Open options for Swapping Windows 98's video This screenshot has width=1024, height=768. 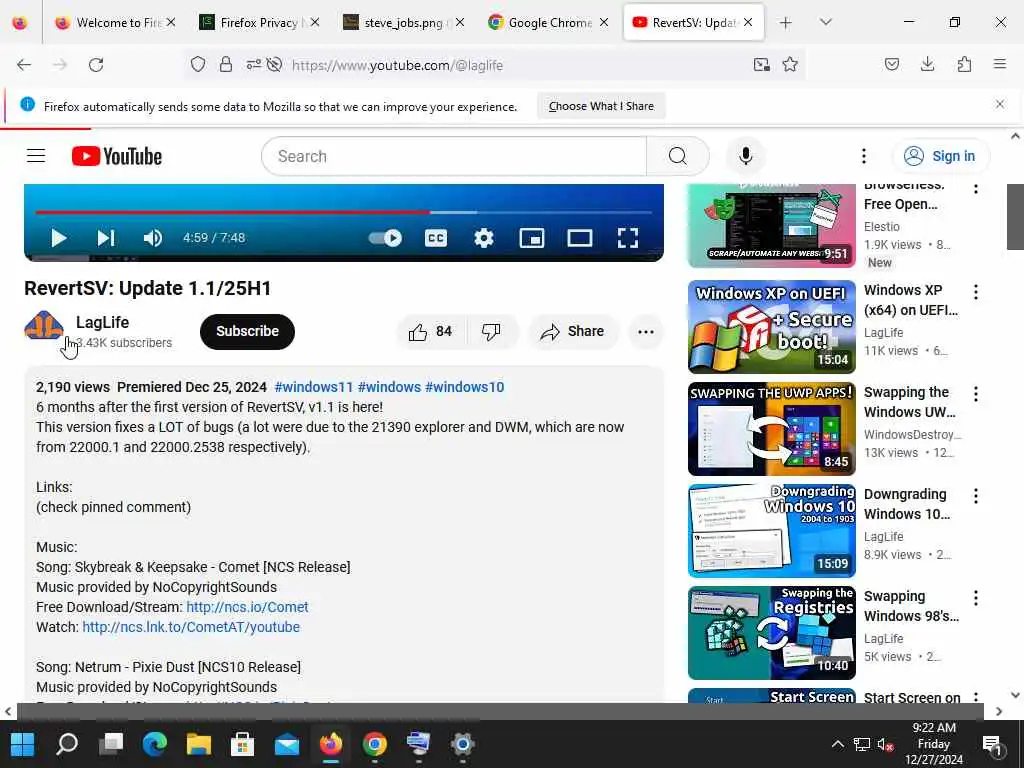pos(976,598)
